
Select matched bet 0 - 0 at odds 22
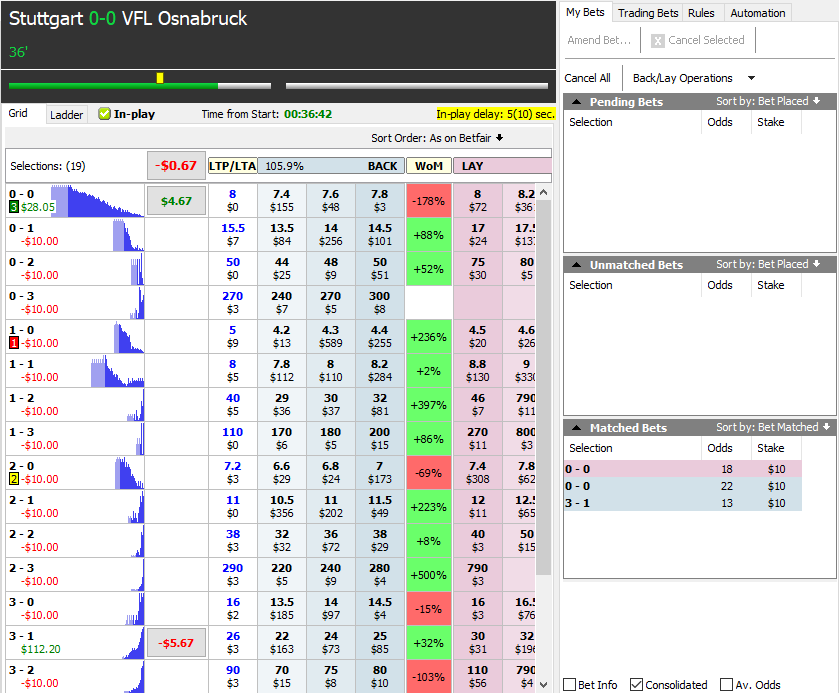683,486
